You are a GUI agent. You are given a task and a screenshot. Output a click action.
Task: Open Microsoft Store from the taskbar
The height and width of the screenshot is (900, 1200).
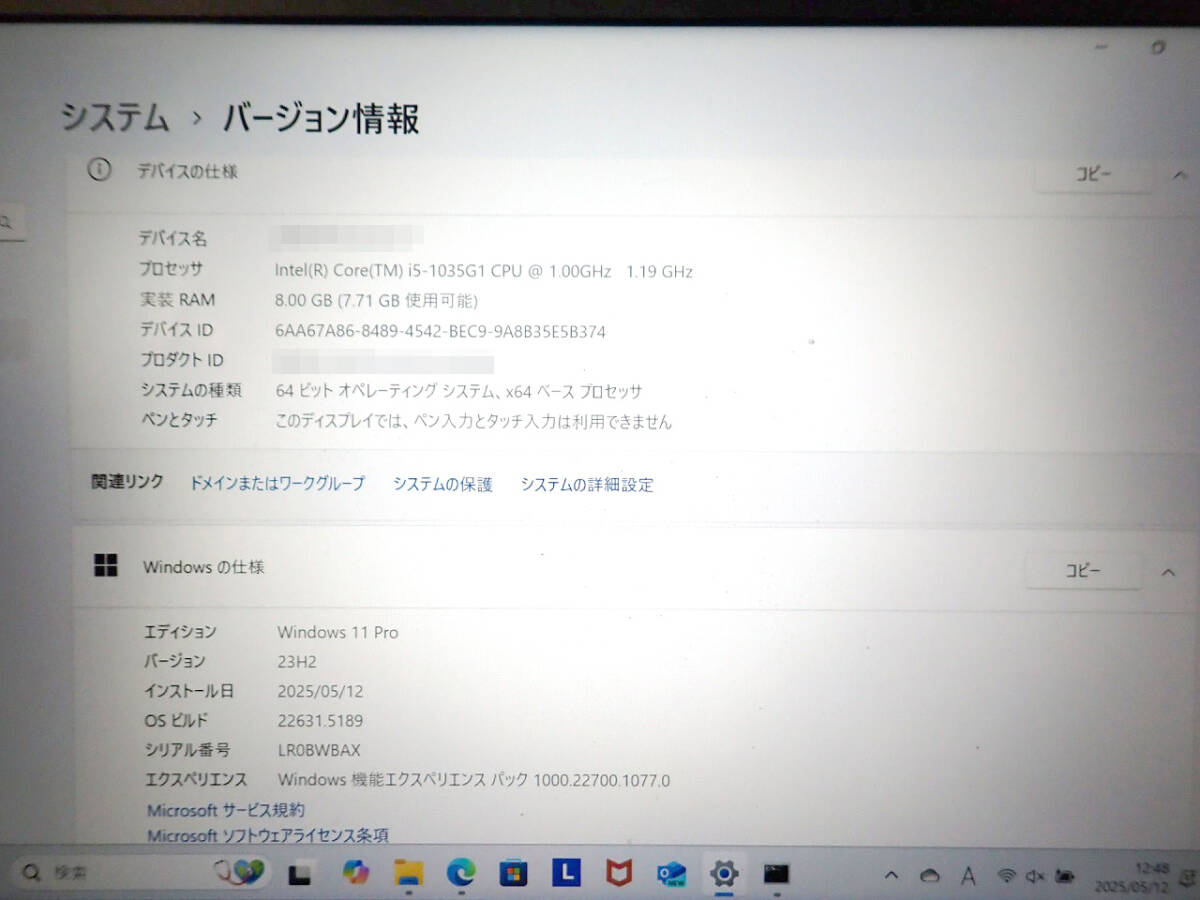513,874
